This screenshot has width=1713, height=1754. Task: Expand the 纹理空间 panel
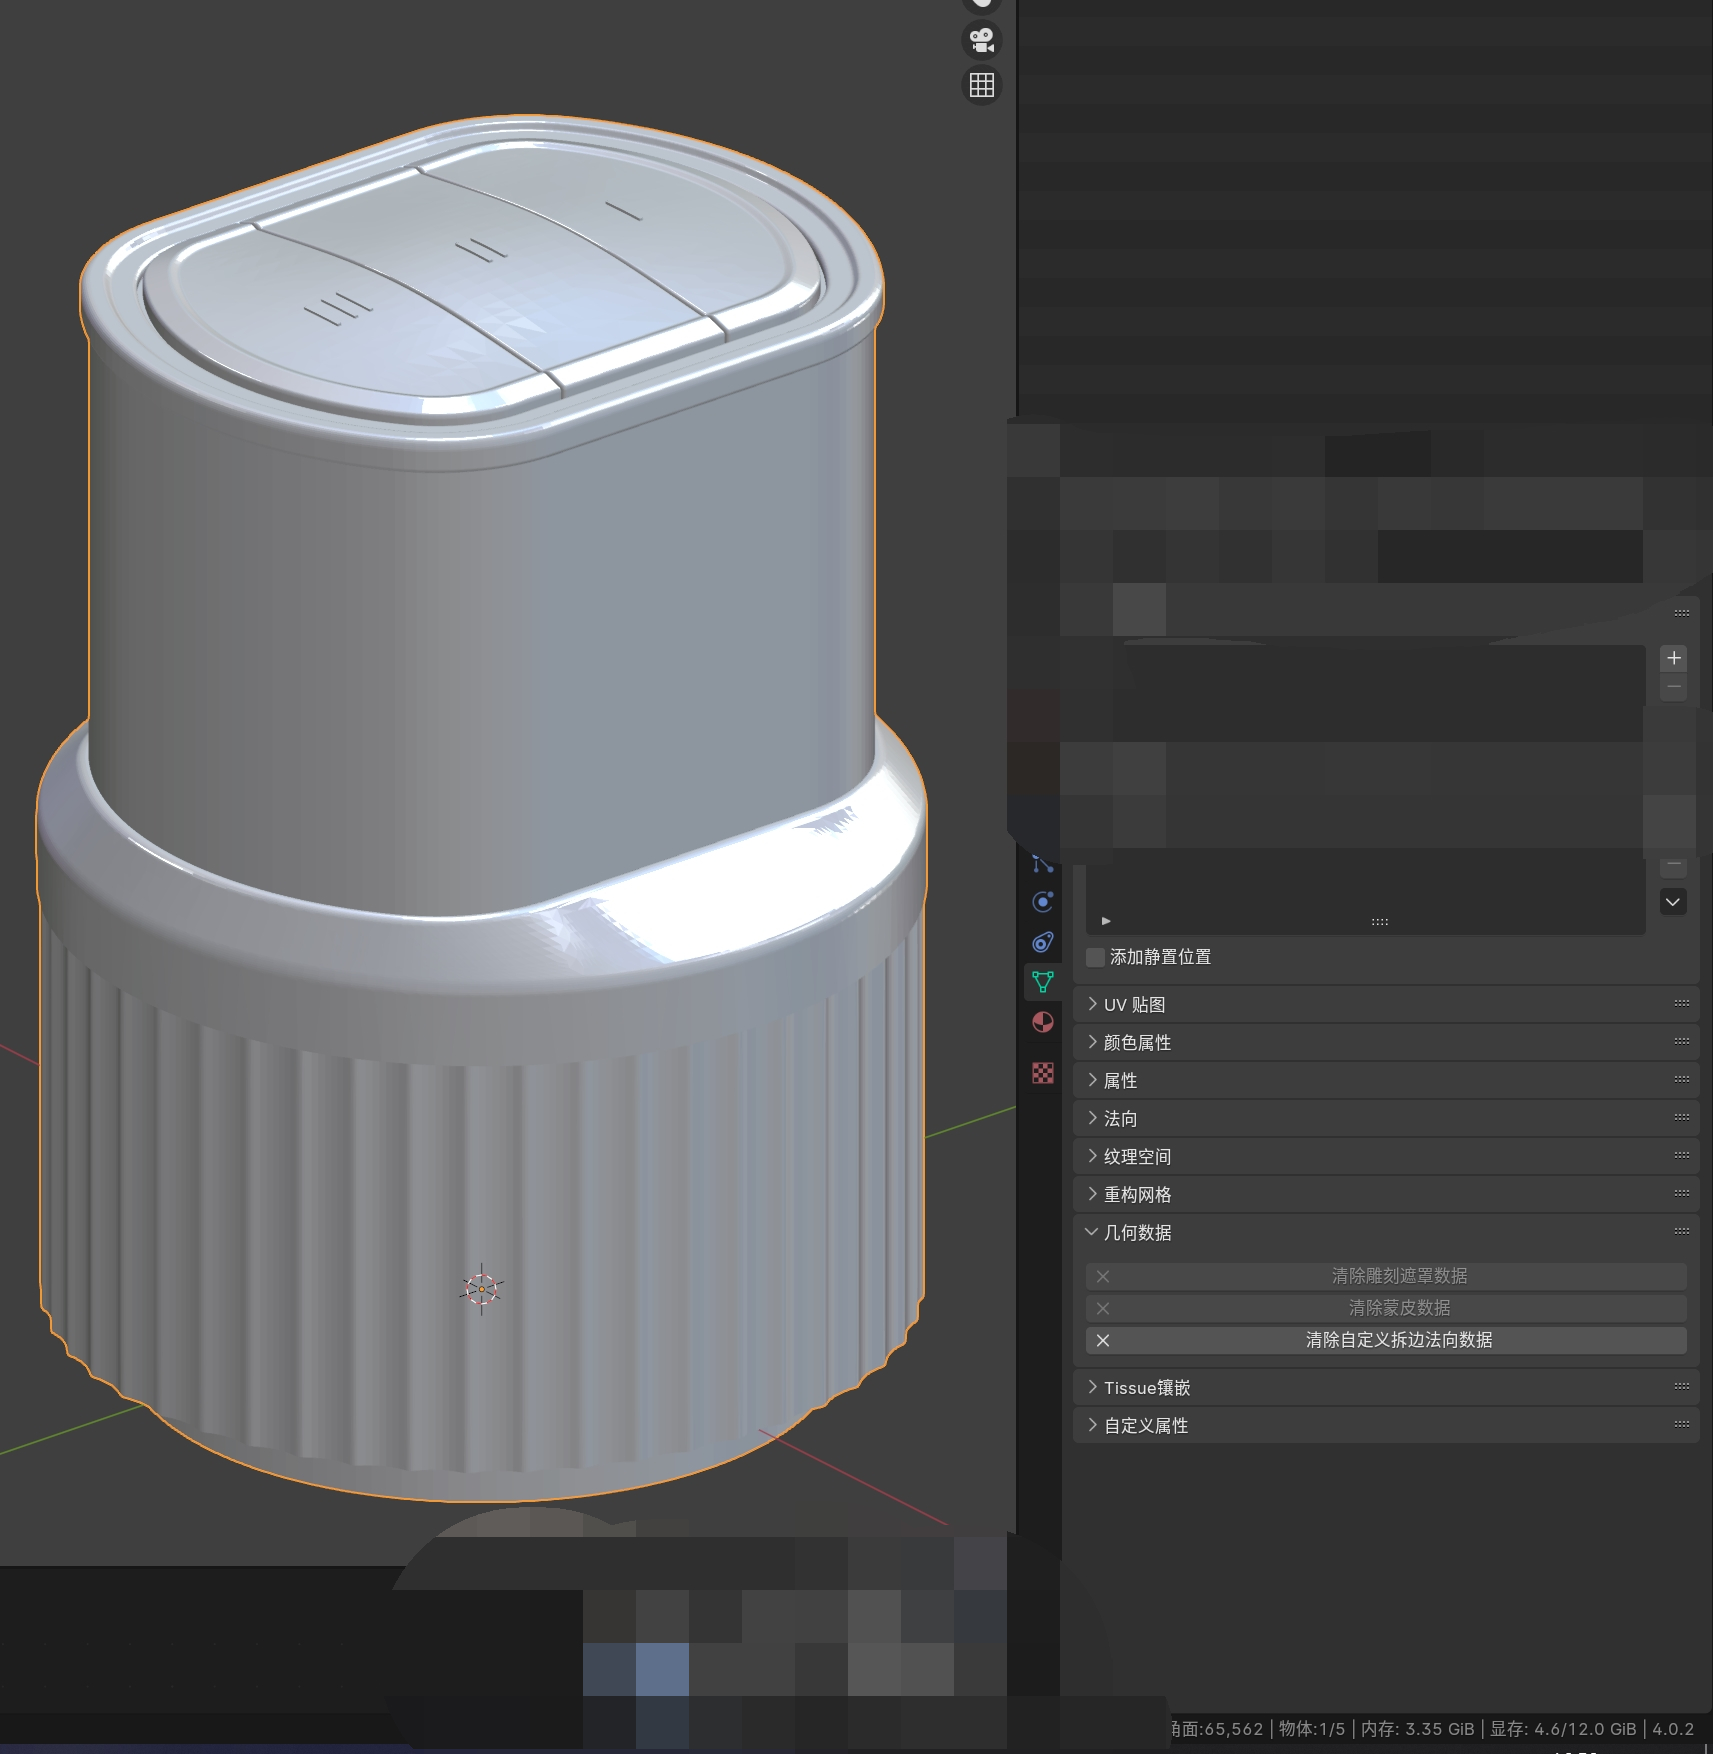[x=1386, y=1156]
